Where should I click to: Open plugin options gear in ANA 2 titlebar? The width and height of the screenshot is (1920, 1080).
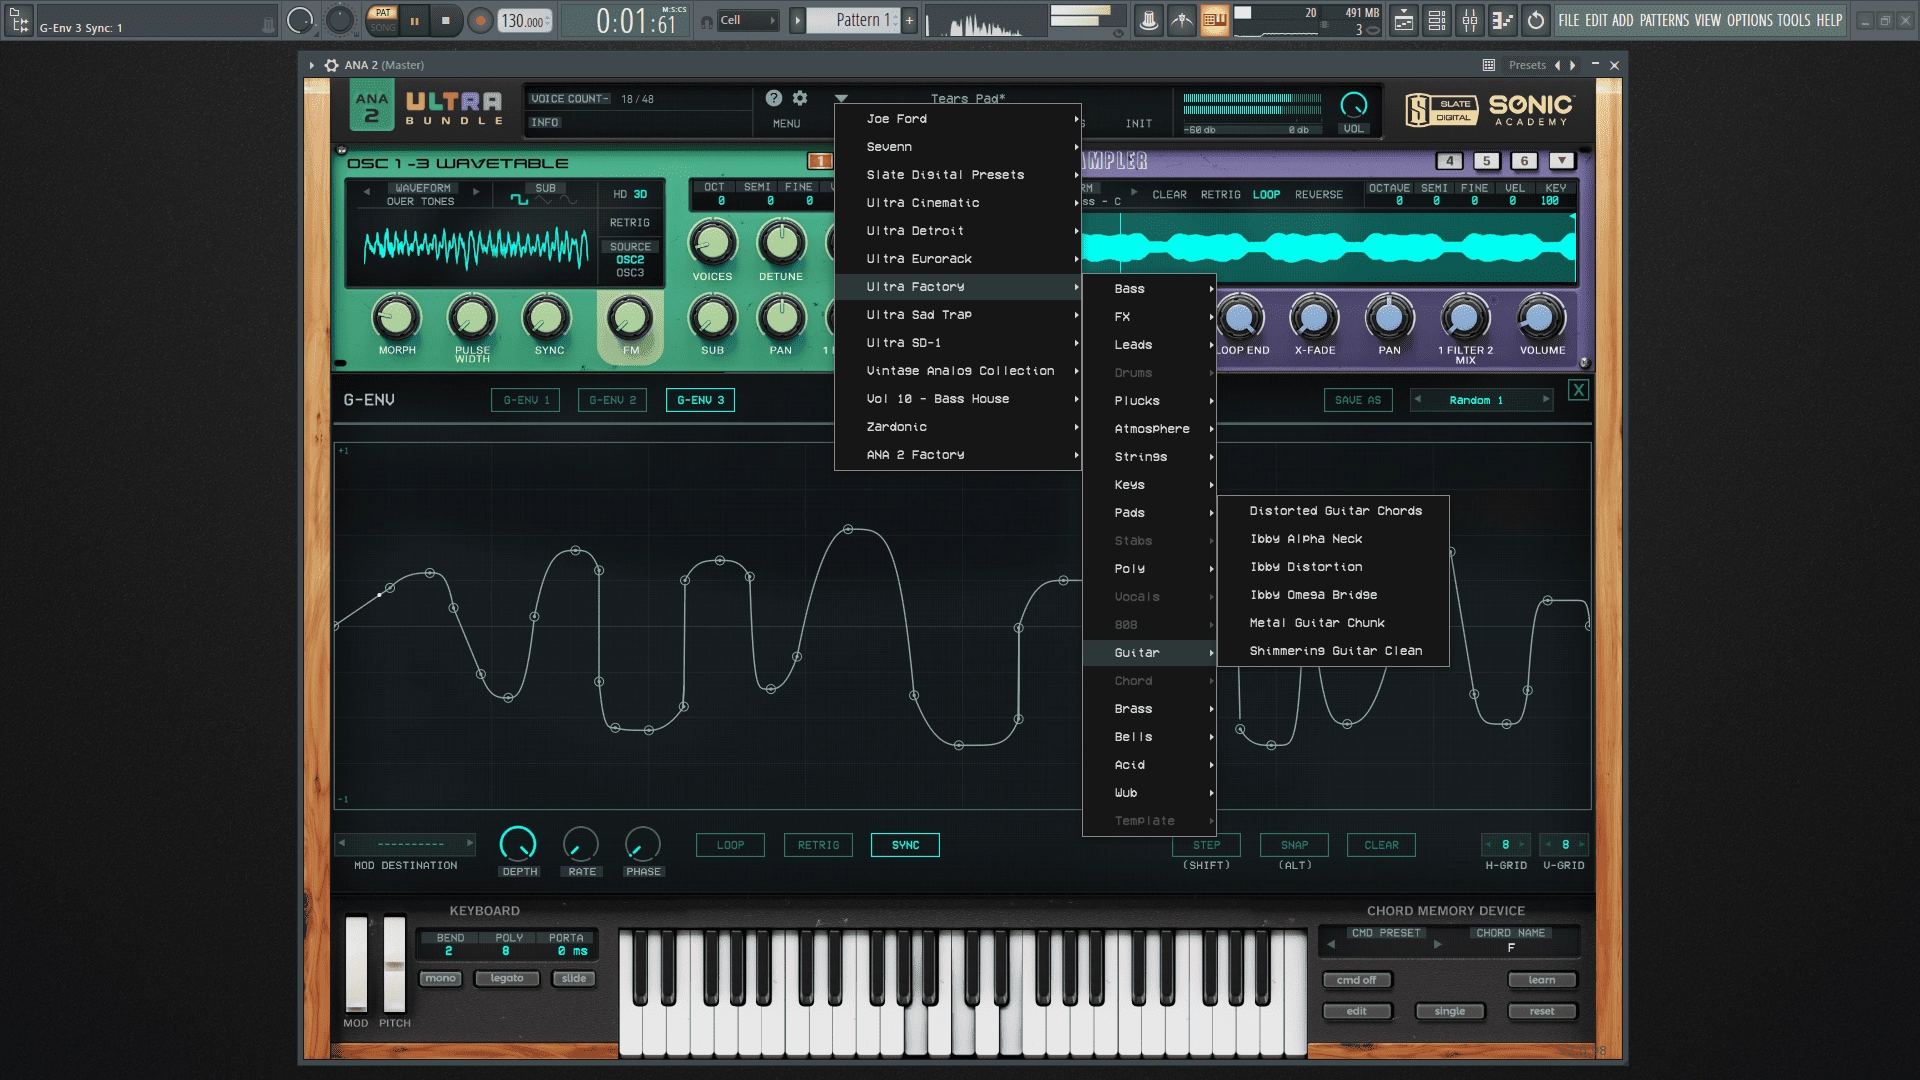tap(331, 65)
